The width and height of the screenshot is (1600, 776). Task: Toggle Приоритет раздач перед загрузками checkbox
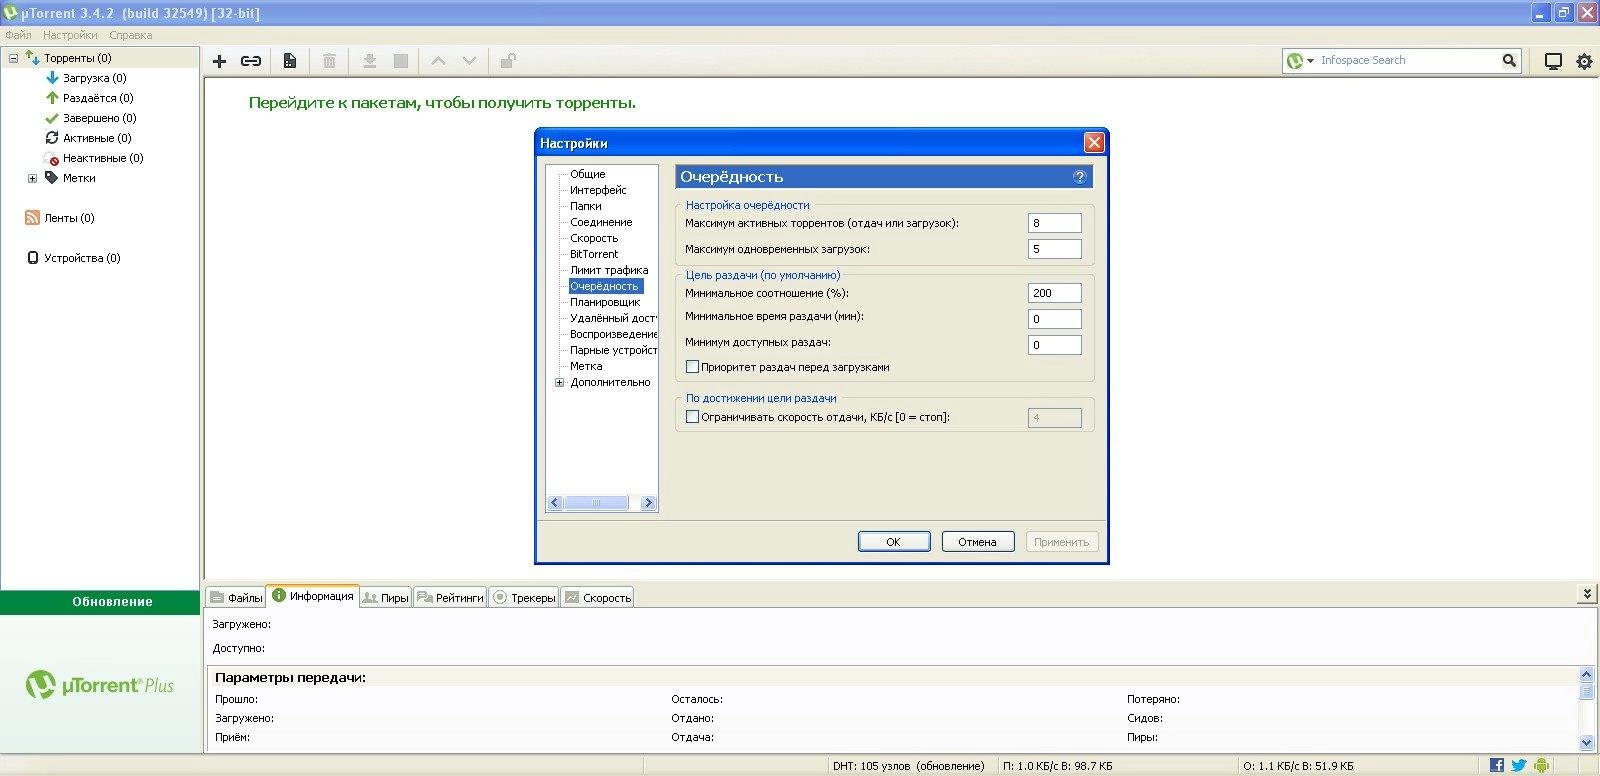click(692, 367)
